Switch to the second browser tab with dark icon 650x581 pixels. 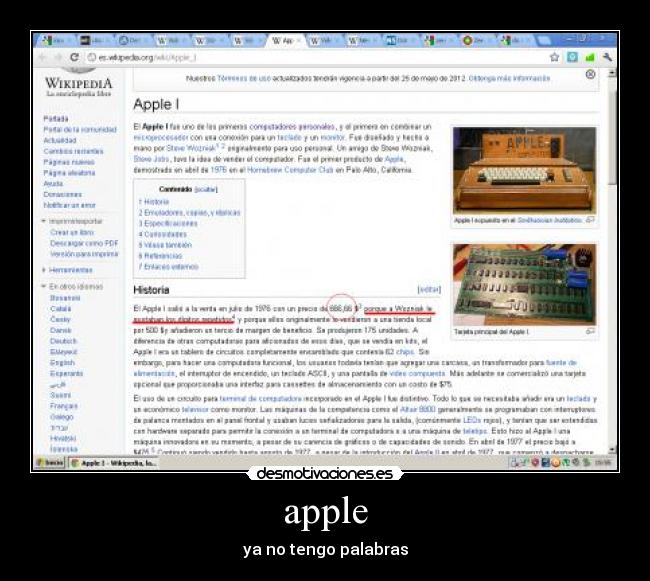tap(95, 41)
